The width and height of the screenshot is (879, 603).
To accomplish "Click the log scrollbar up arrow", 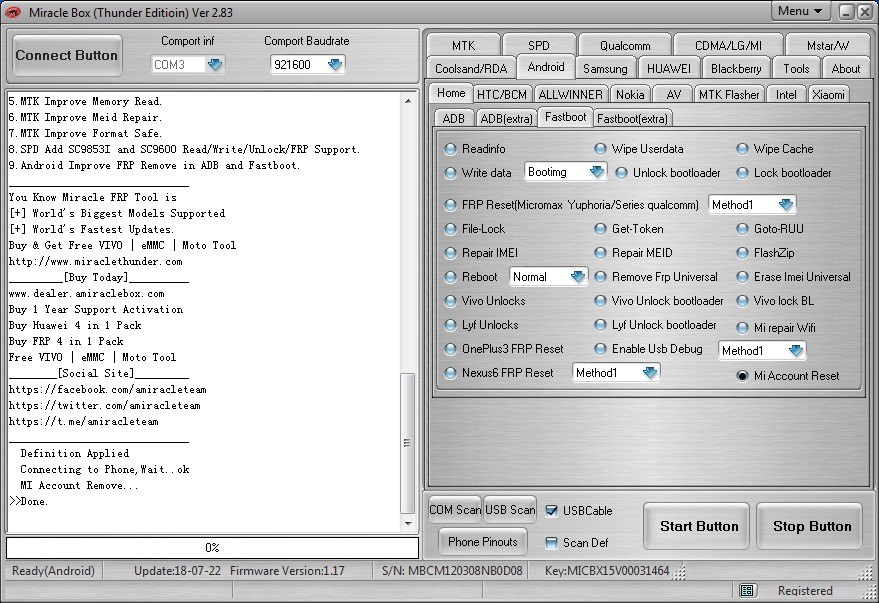I will [408, 101].
